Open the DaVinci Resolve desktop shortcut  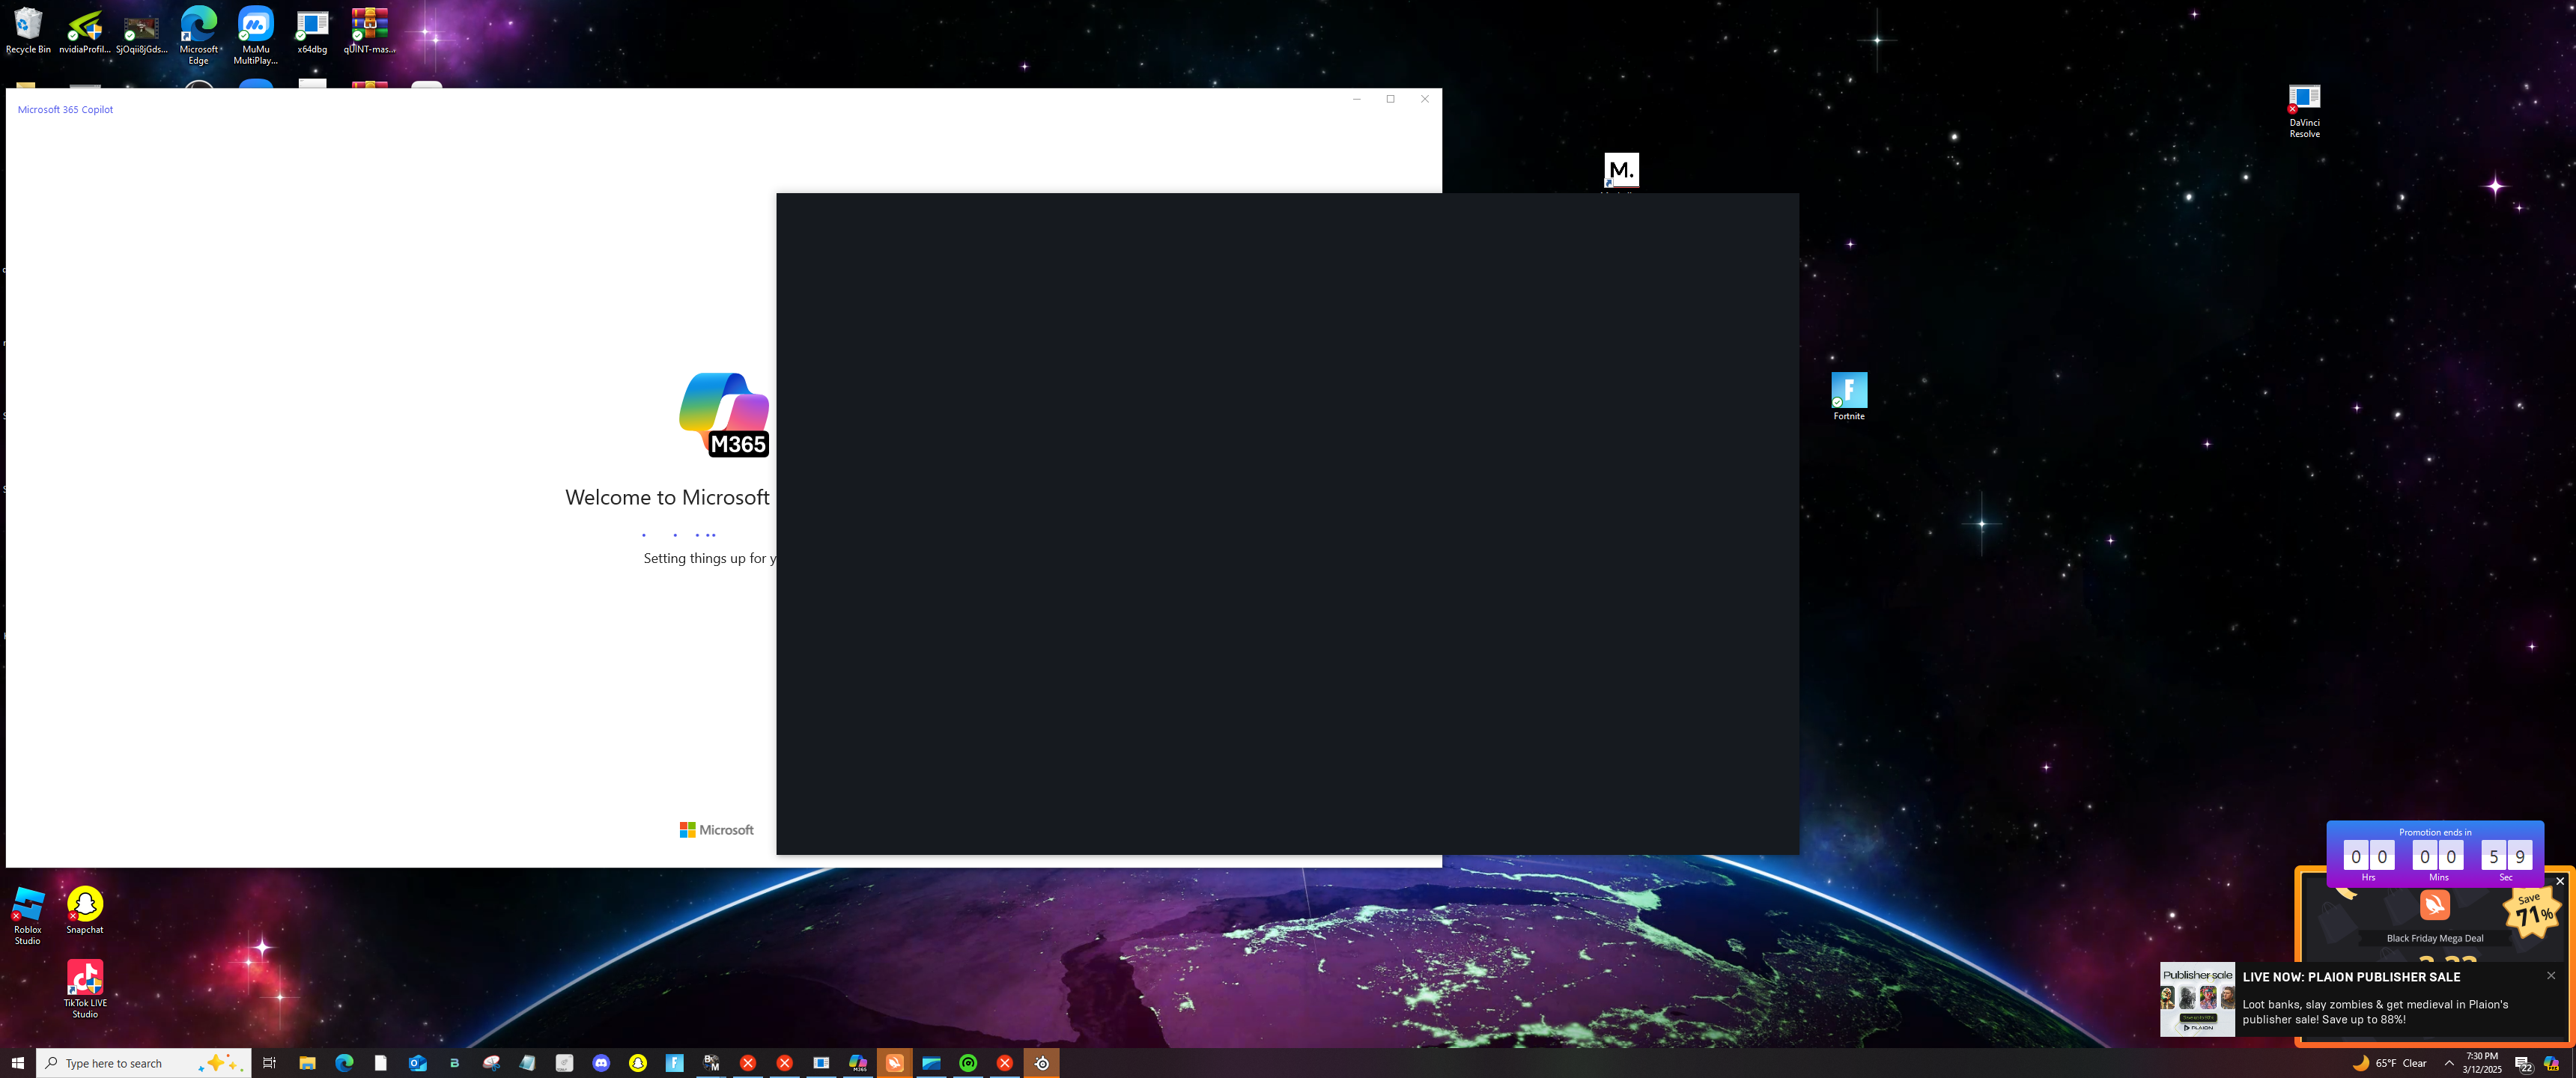click(x=2304, y=111)
